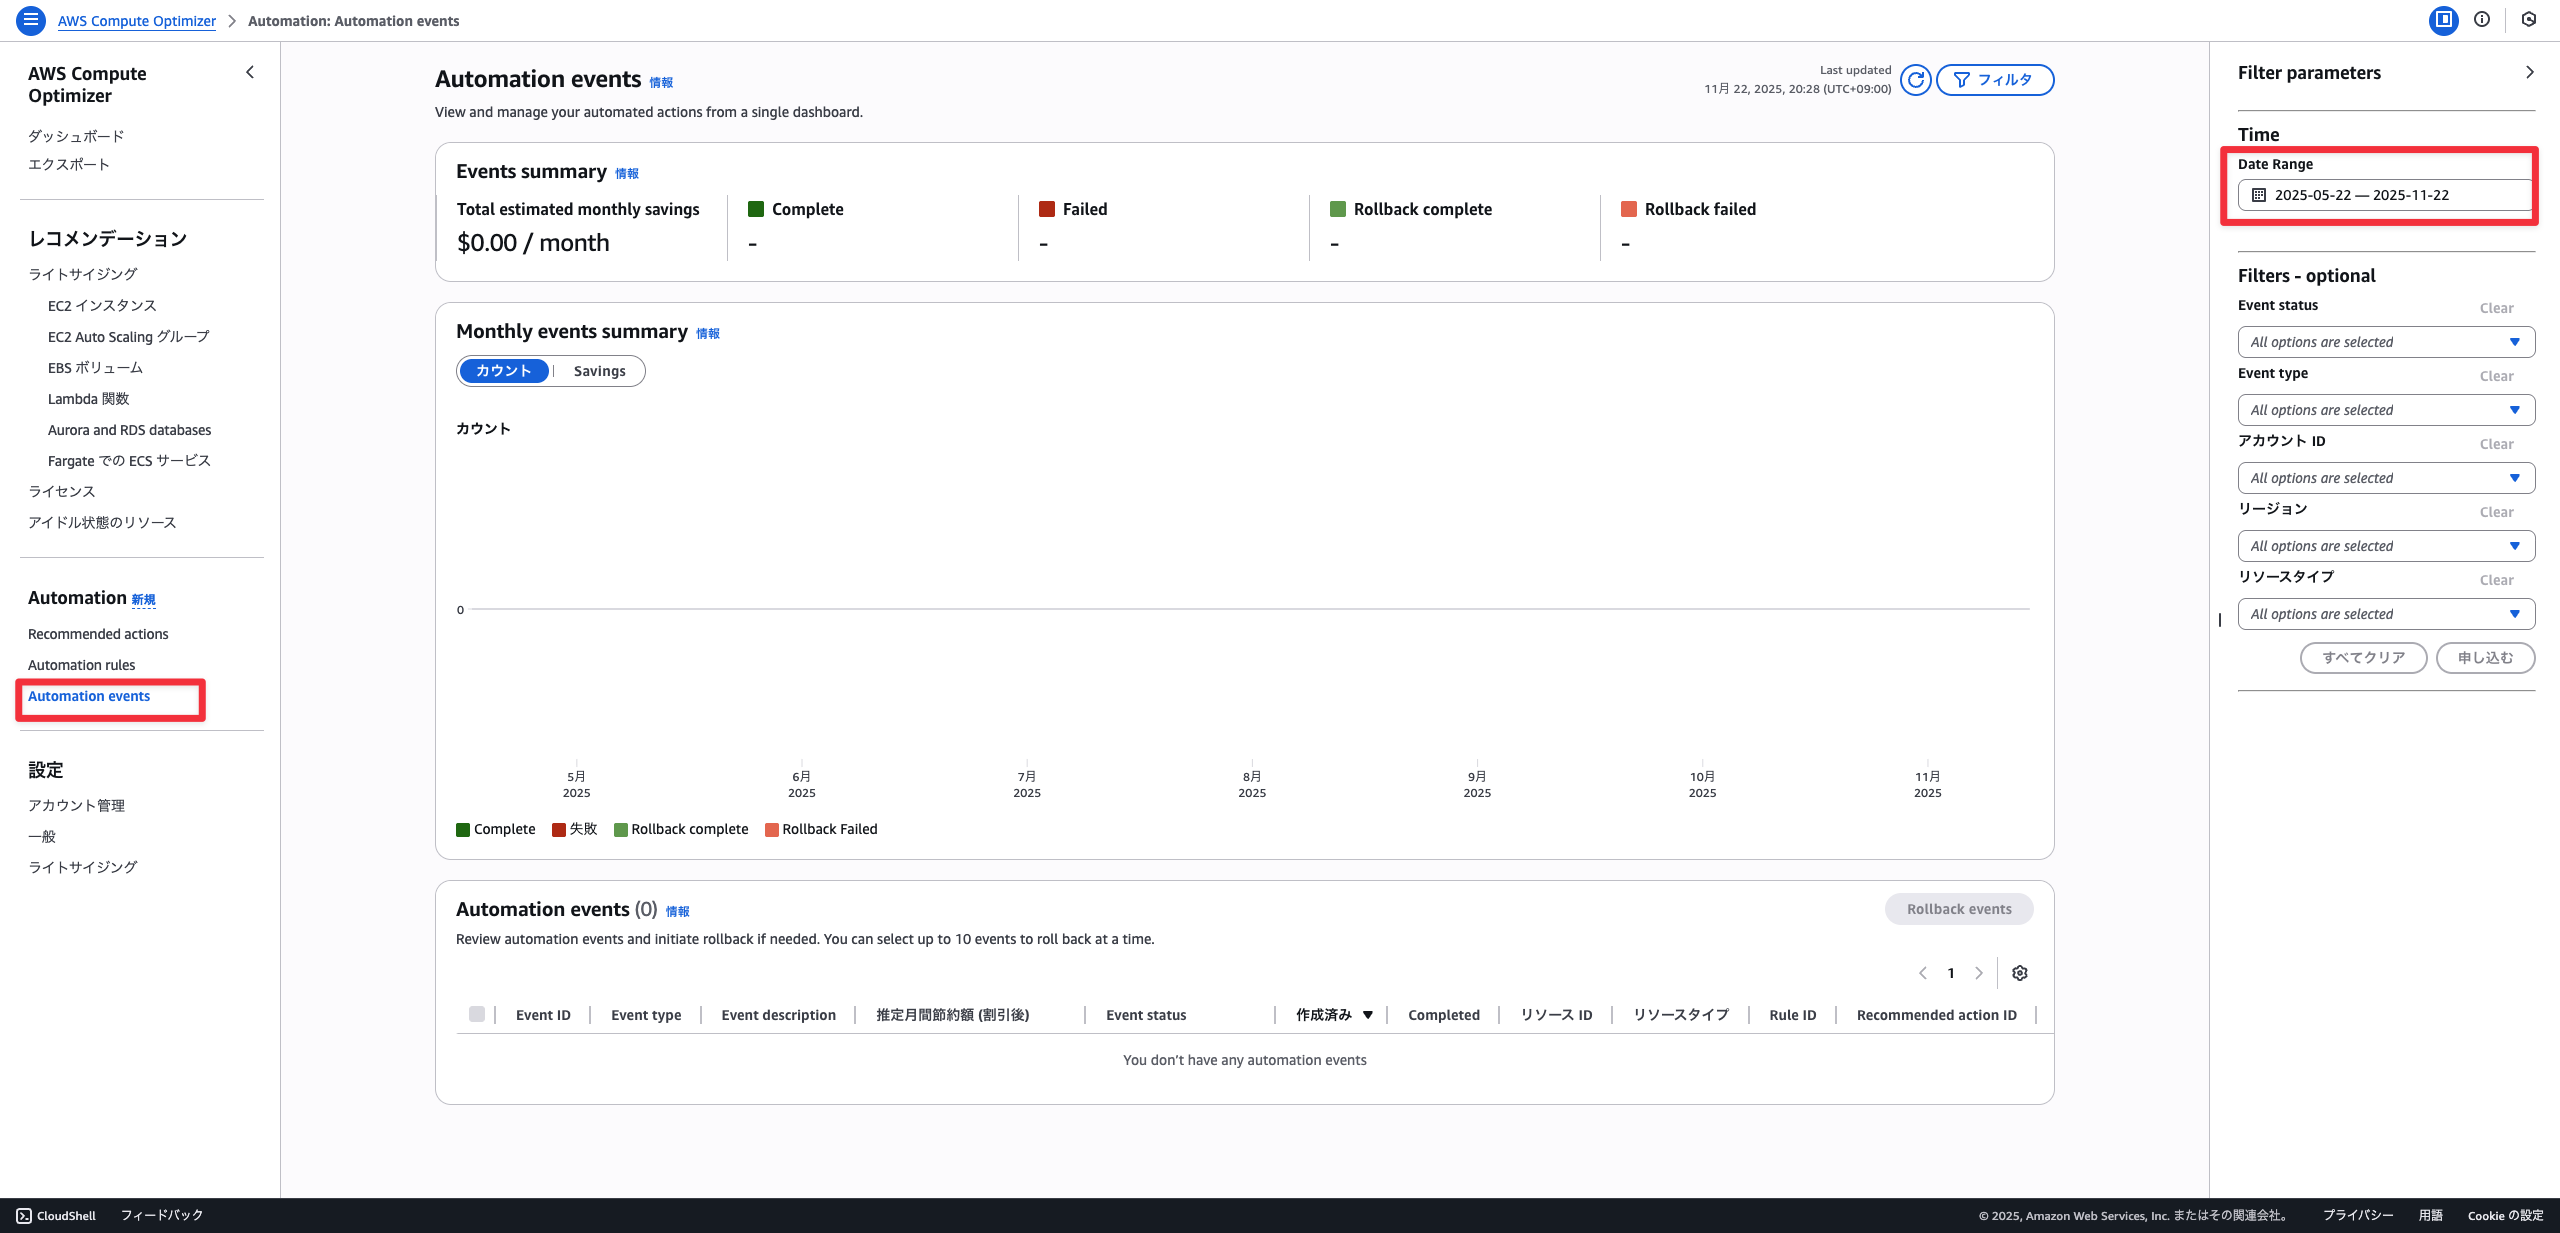Open the hamburger navigation menu icon

coord(31,20)
